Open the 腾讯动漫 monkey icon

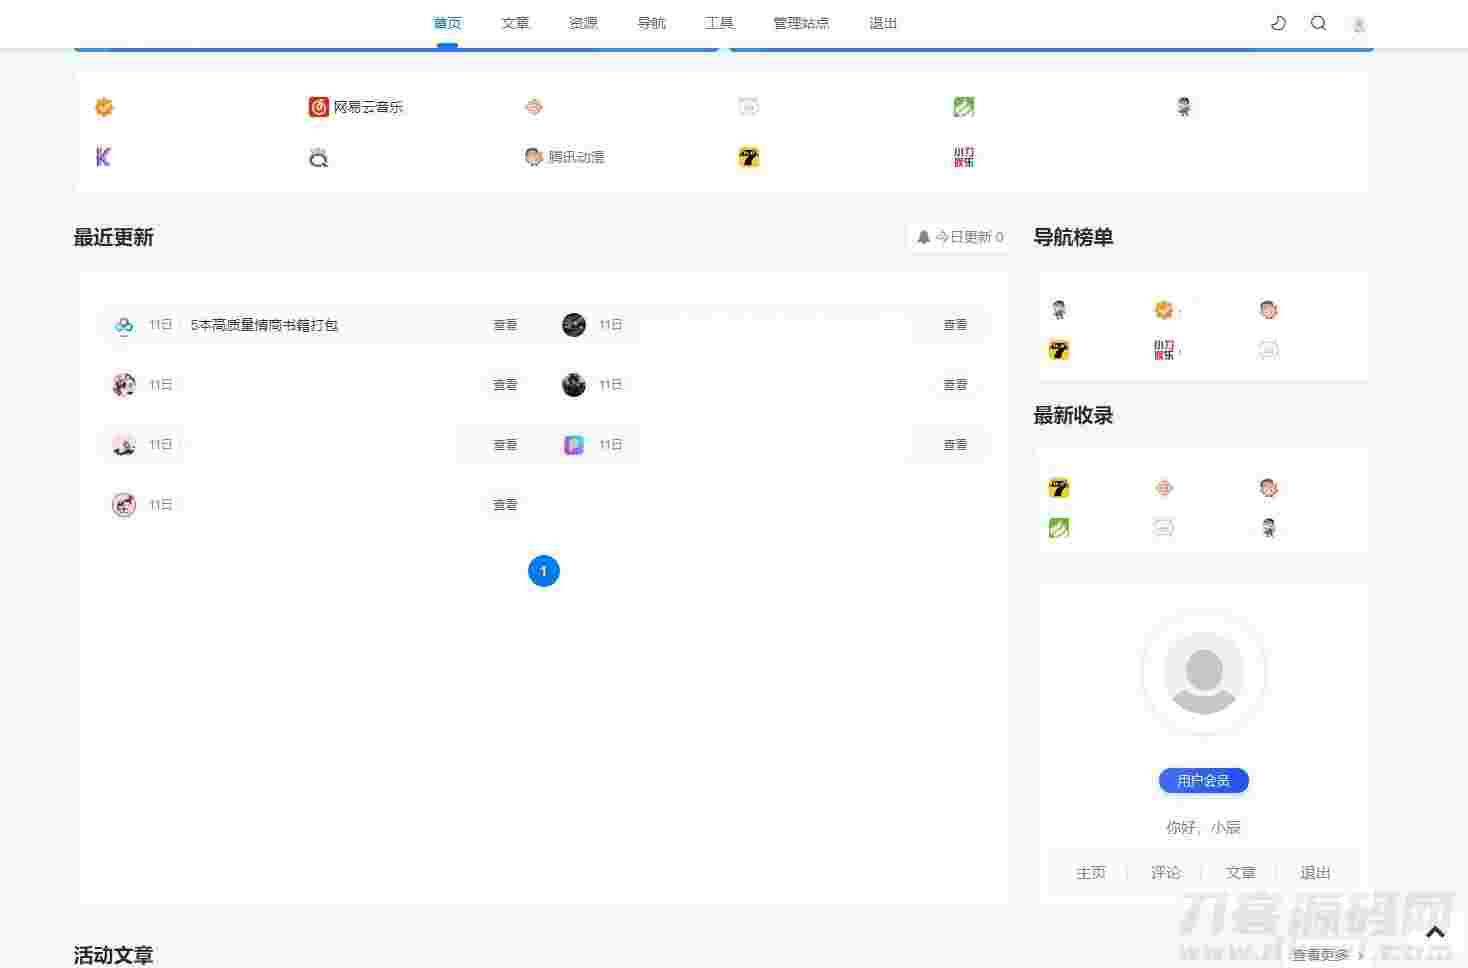(x=534, y=157)
